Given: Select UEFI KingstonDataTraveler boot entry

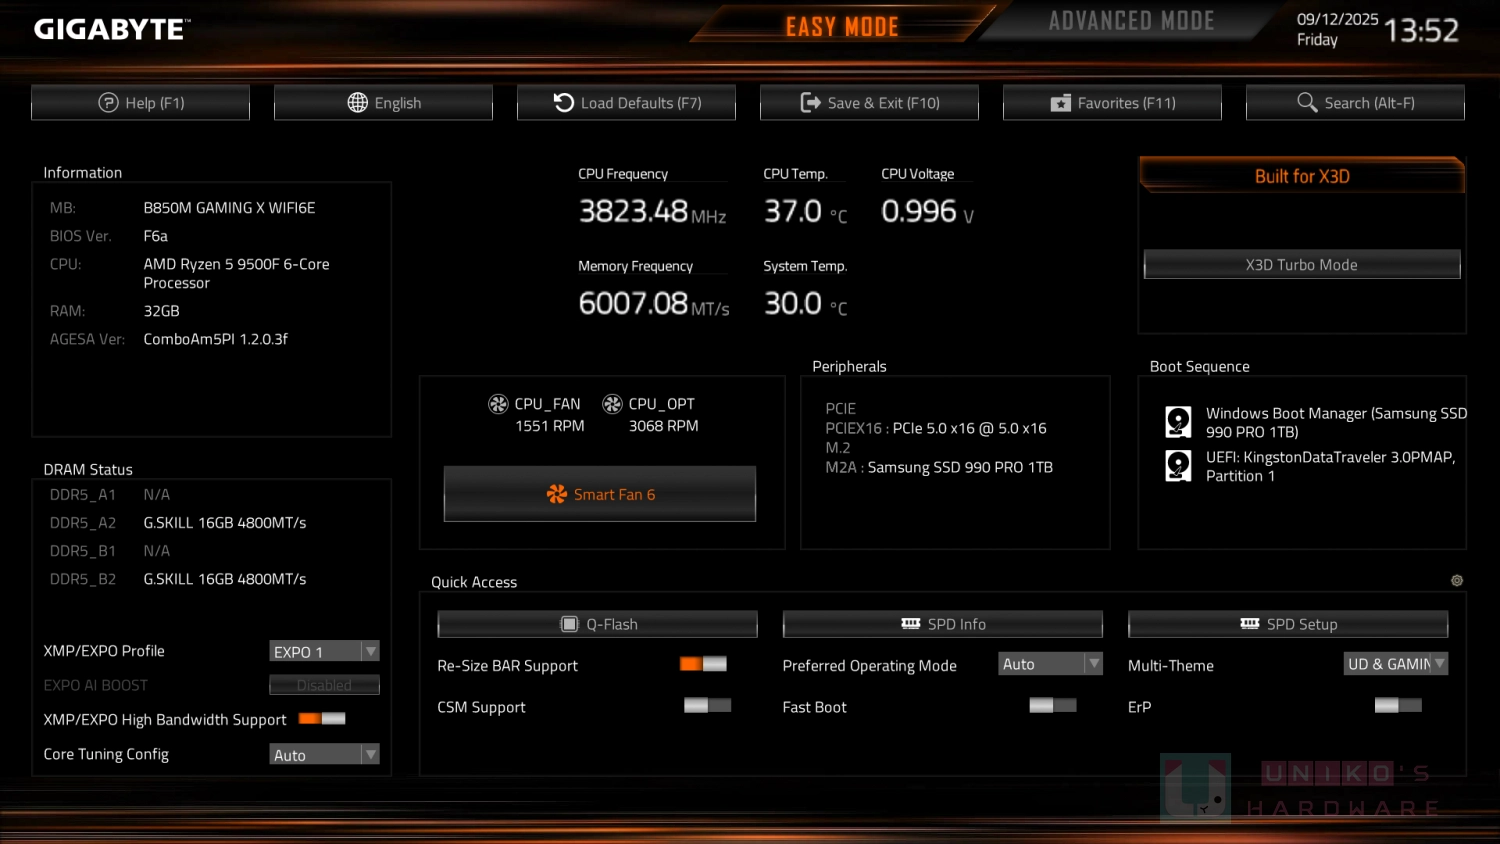Looking at the screenshot, I should (1311, 466).
